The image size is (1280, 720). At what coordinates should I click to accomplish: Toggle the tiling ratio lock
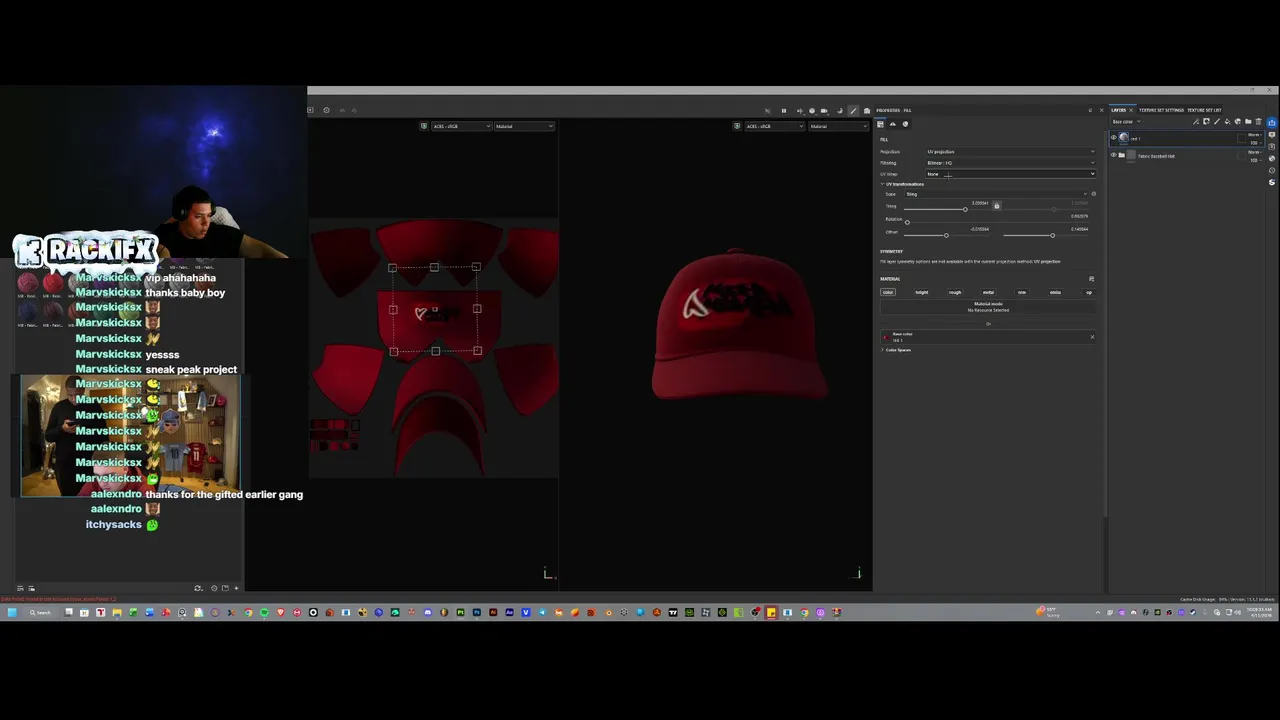pos(996,205)
